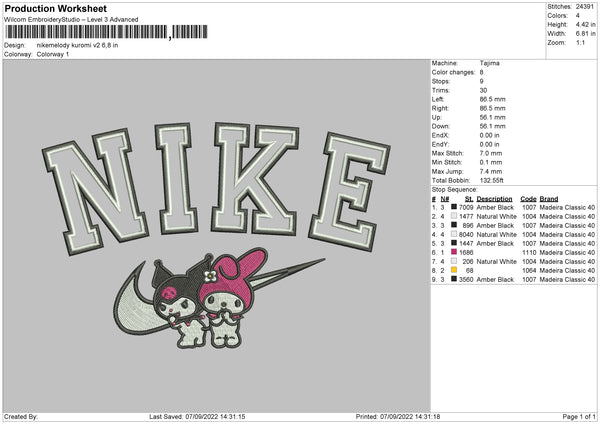
Task: Click the "Right:" label
Action: (440, 108)
